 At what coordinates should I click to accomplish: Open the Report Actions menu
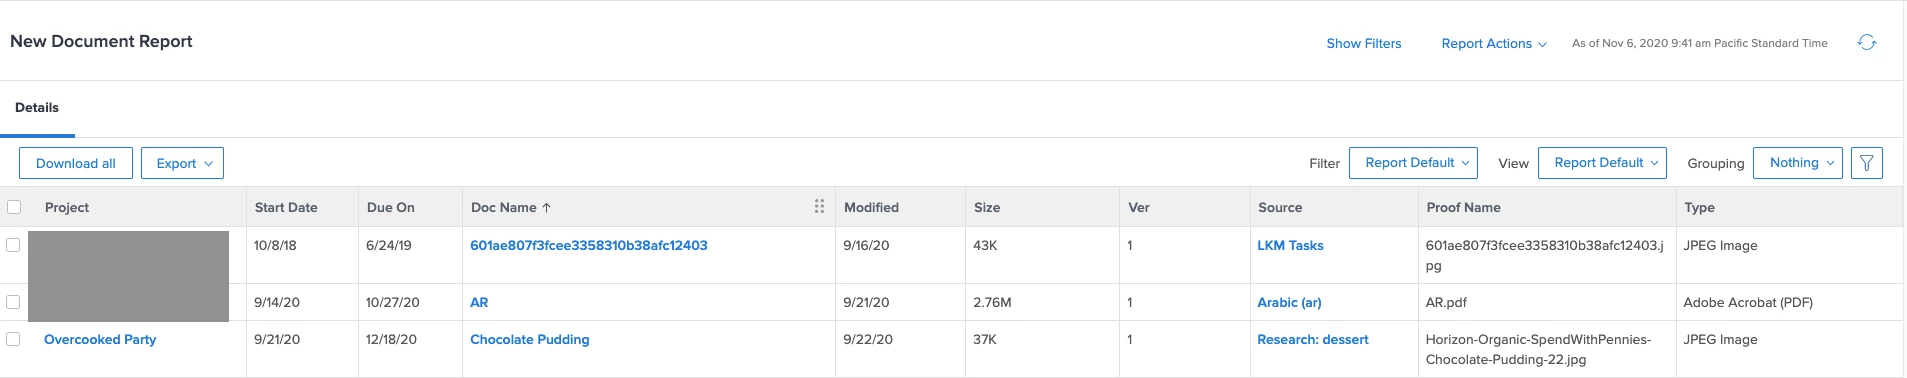click(x=1493, y=43)
